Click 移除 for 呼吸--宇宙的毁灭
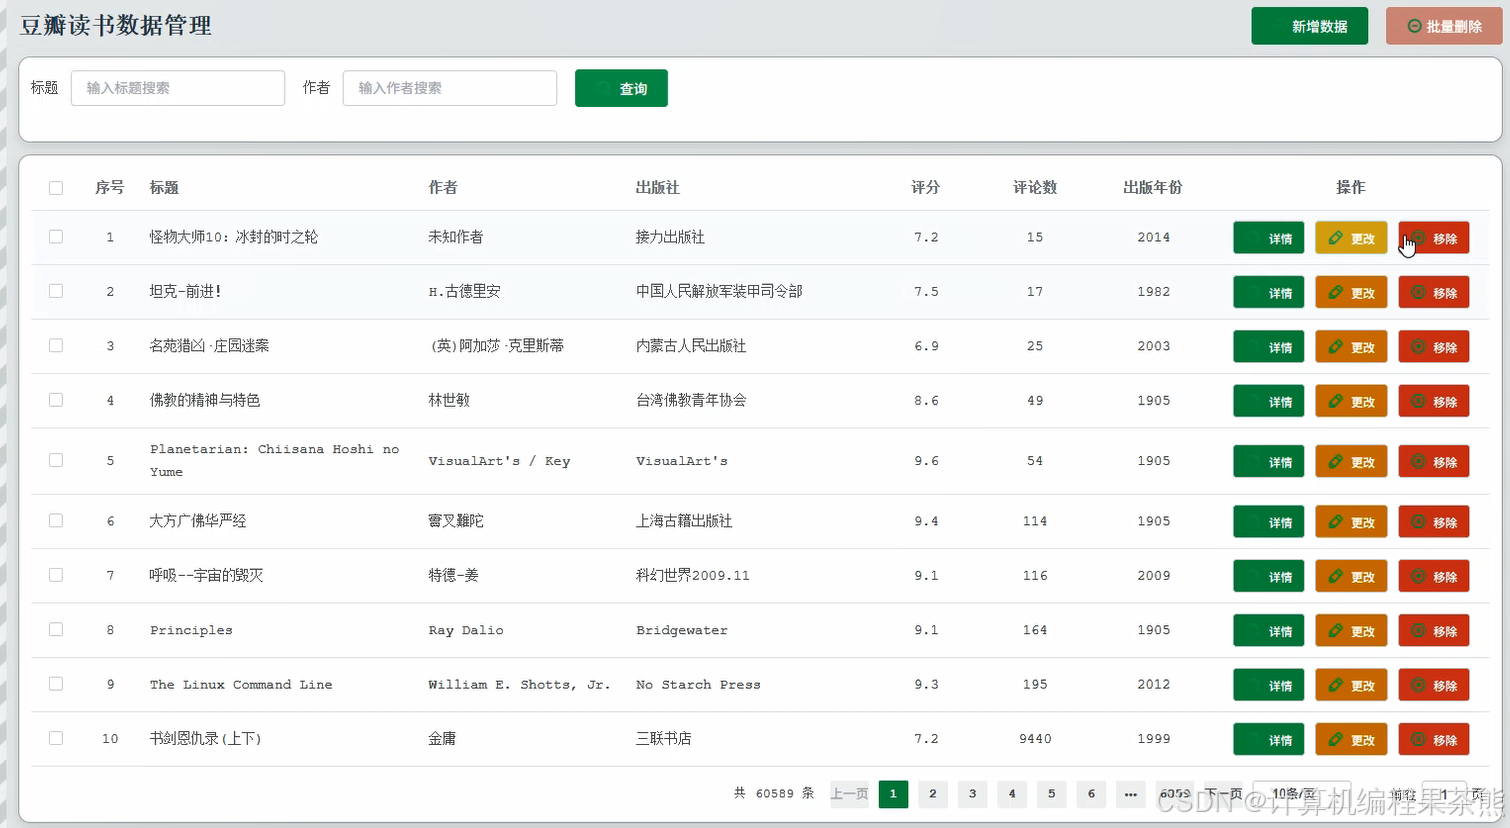1510x828 pixels. pos(1433,576)
